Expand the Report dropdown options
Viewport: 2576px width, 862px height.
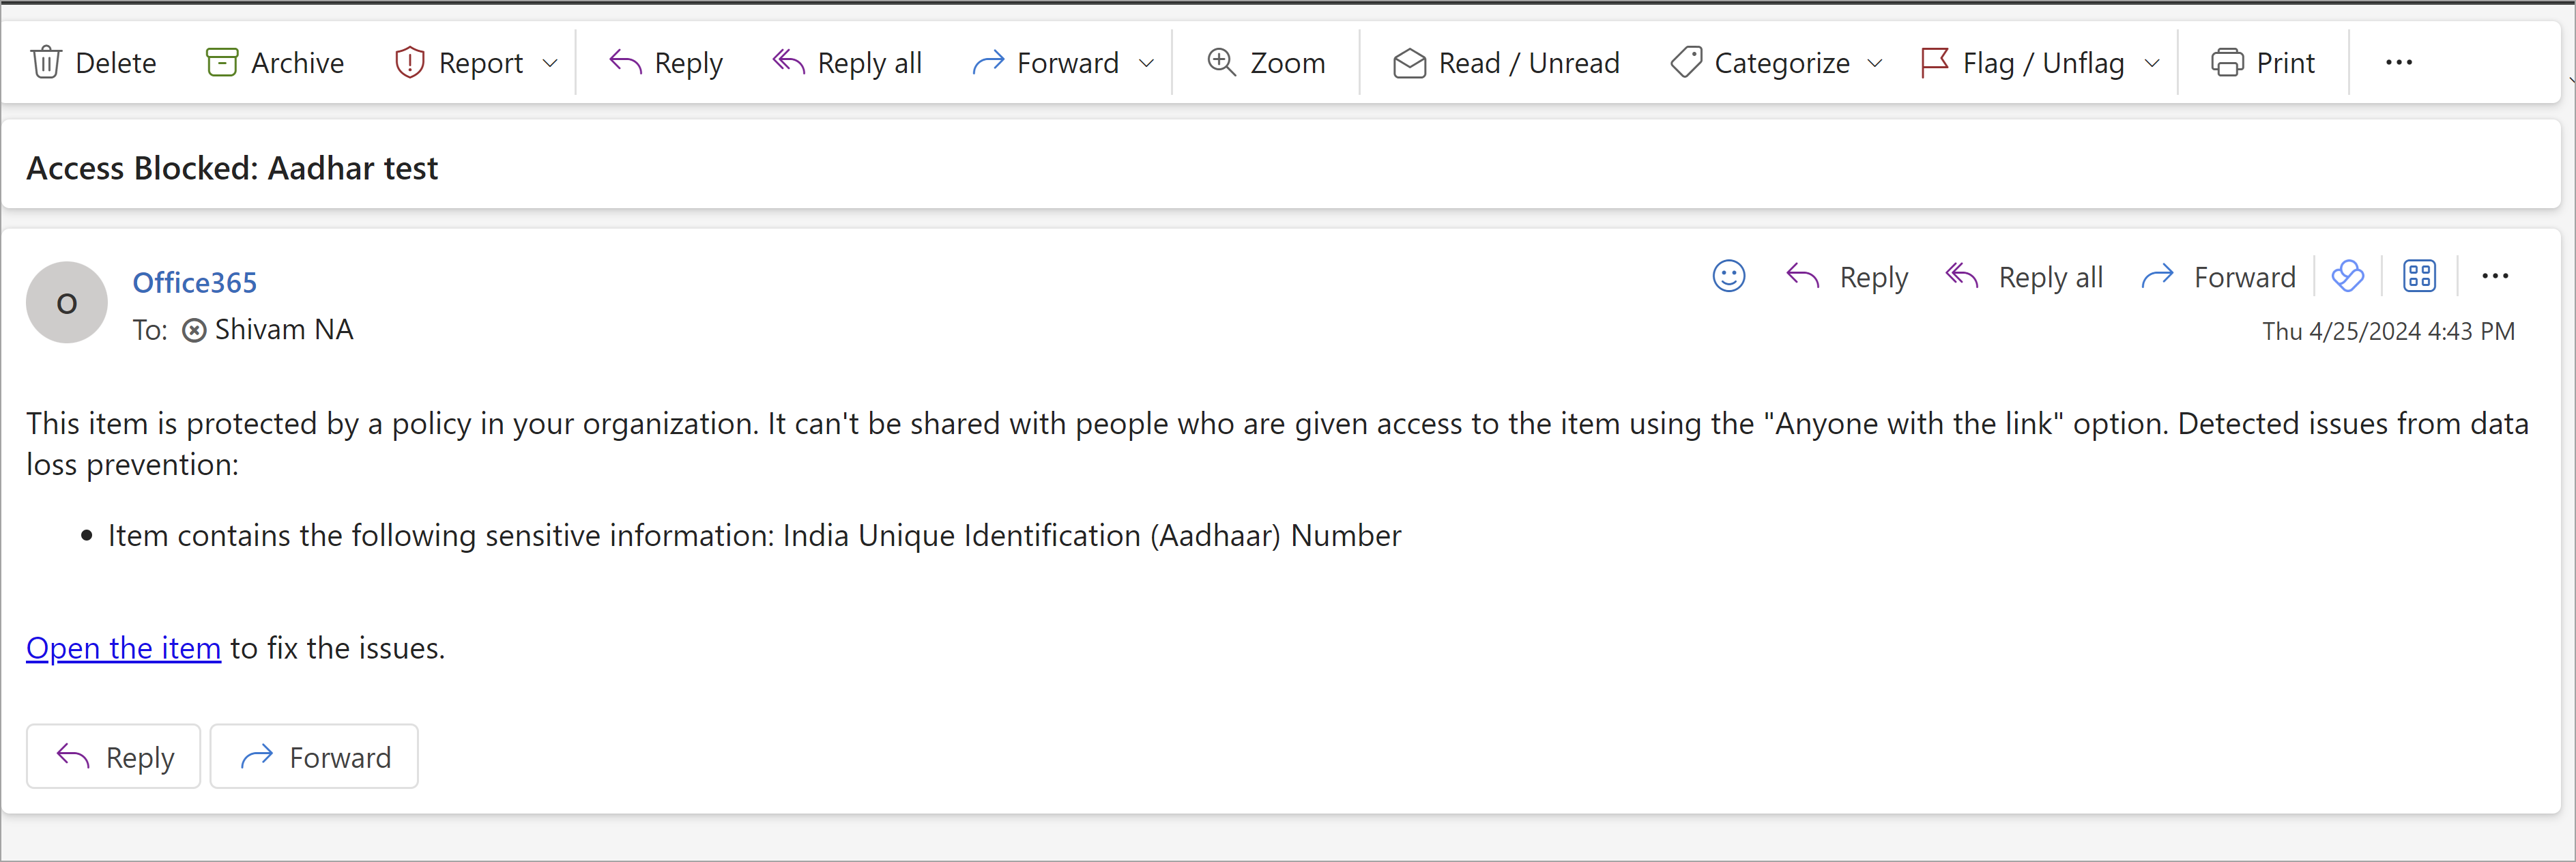tap(550, 62)
